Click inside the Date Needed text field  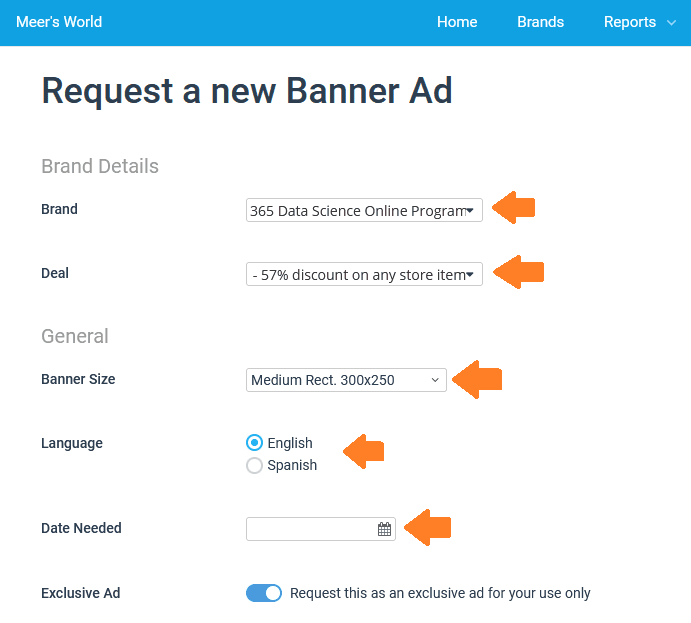pyautogui.click(x=310, y=529)
